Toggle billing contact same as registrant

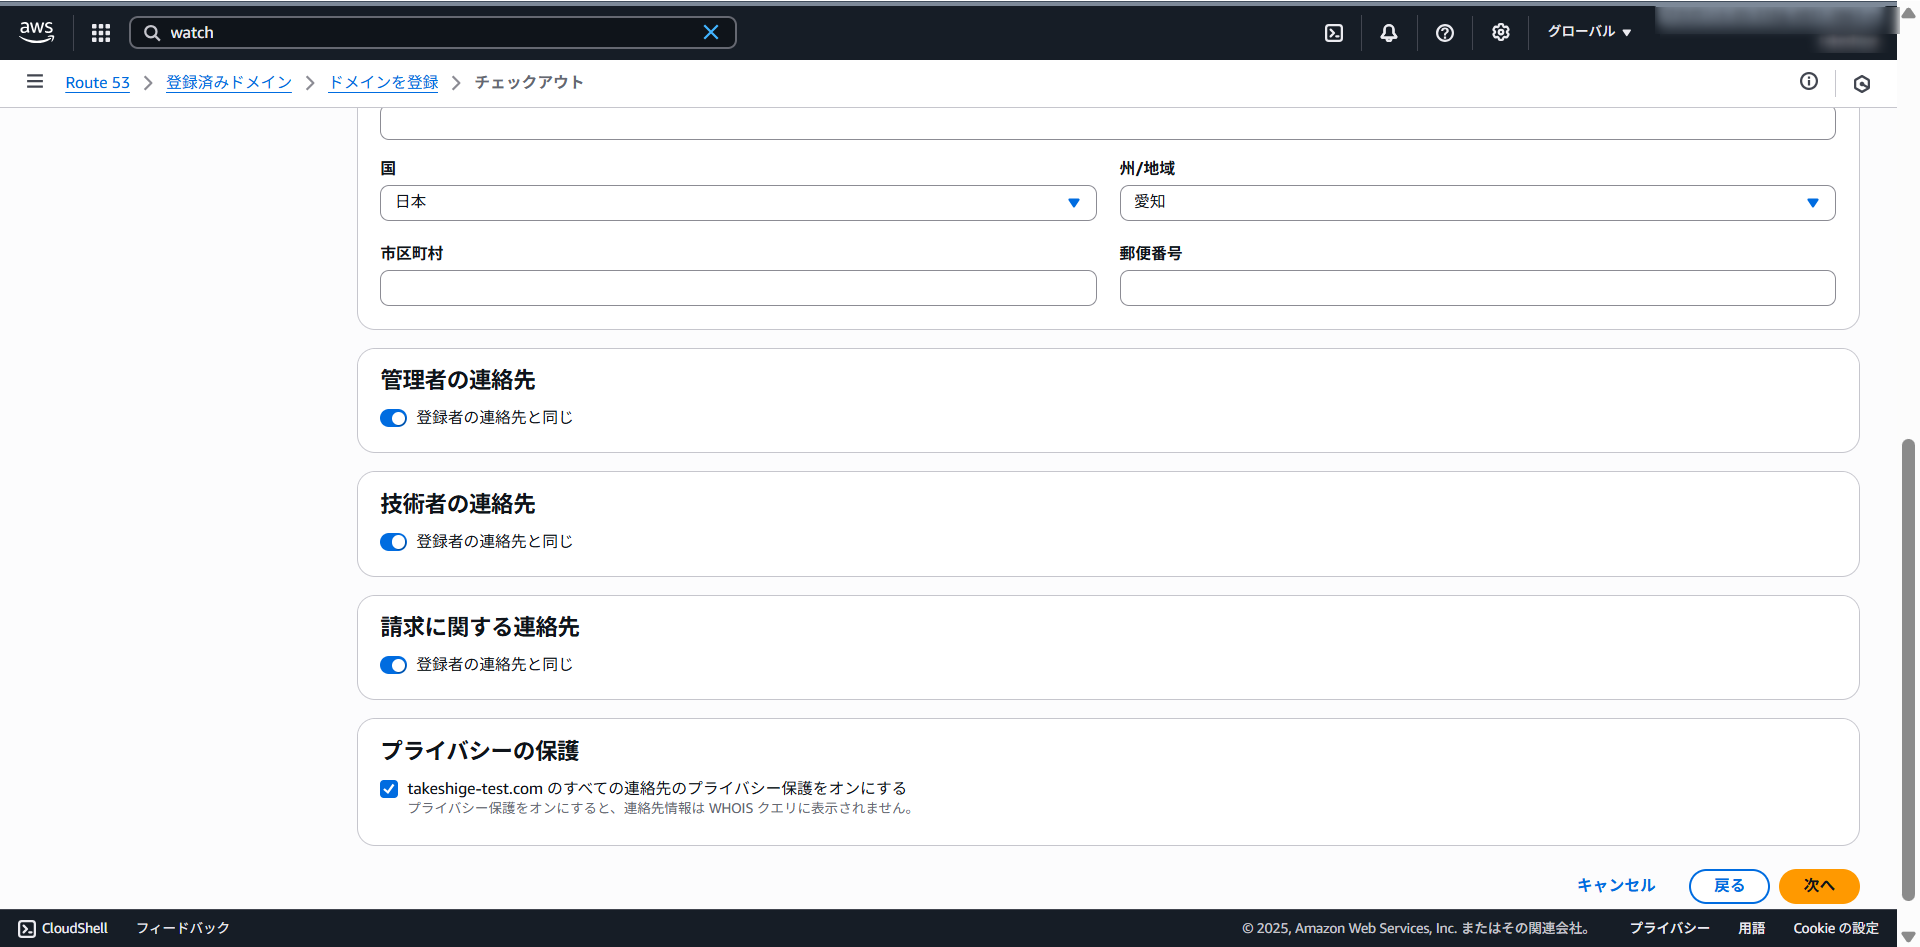393,665
